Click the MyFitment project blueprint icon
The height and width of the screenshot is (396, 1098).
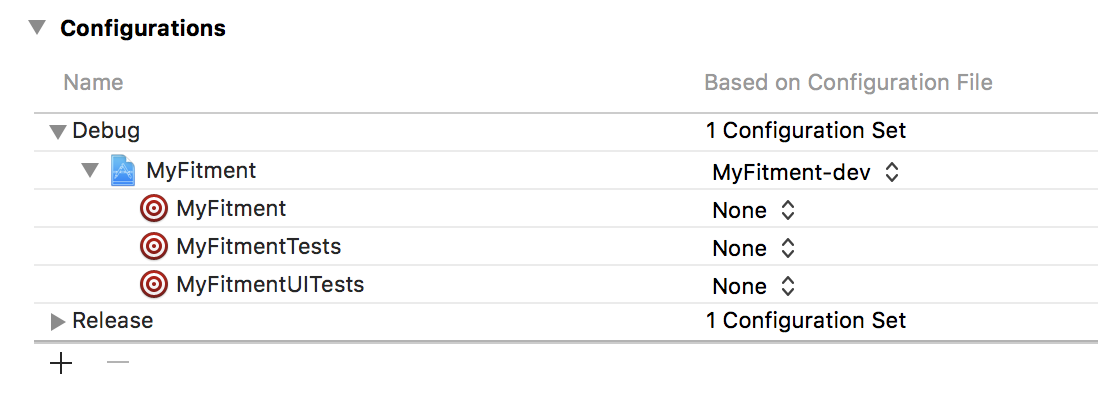[x=123, y=171]
